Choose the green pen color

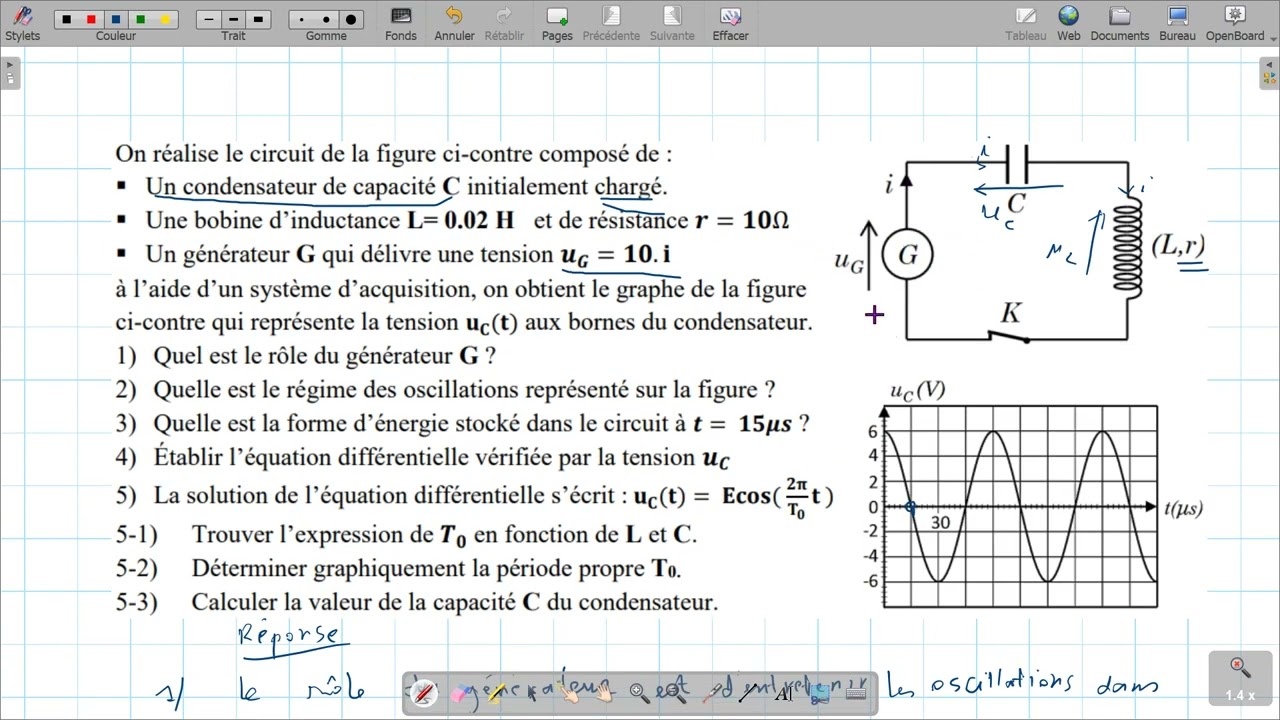click(x=140, y=19)
